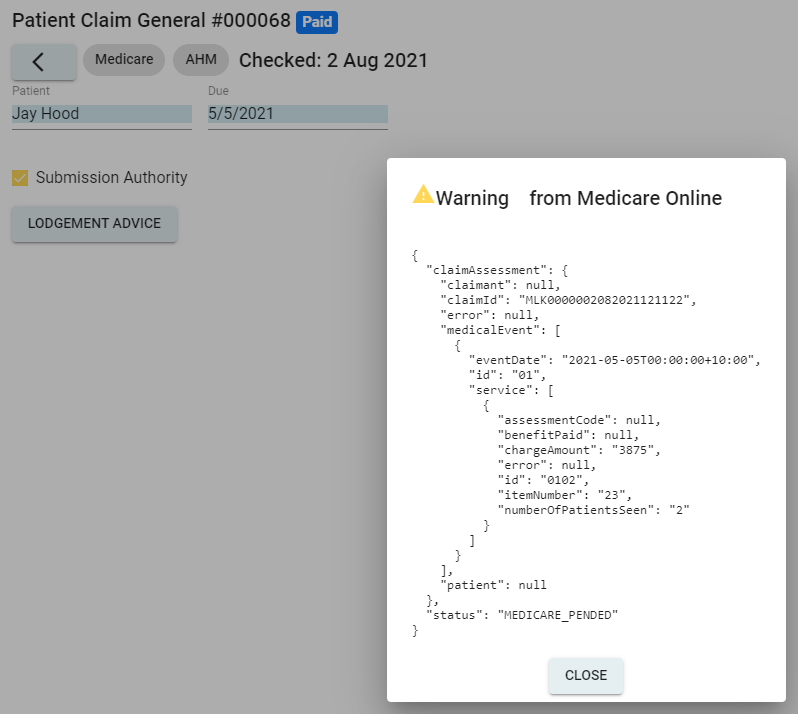Click the chargeAmount "3875" line
The image size is (798, 714).
tap(579, 450)
